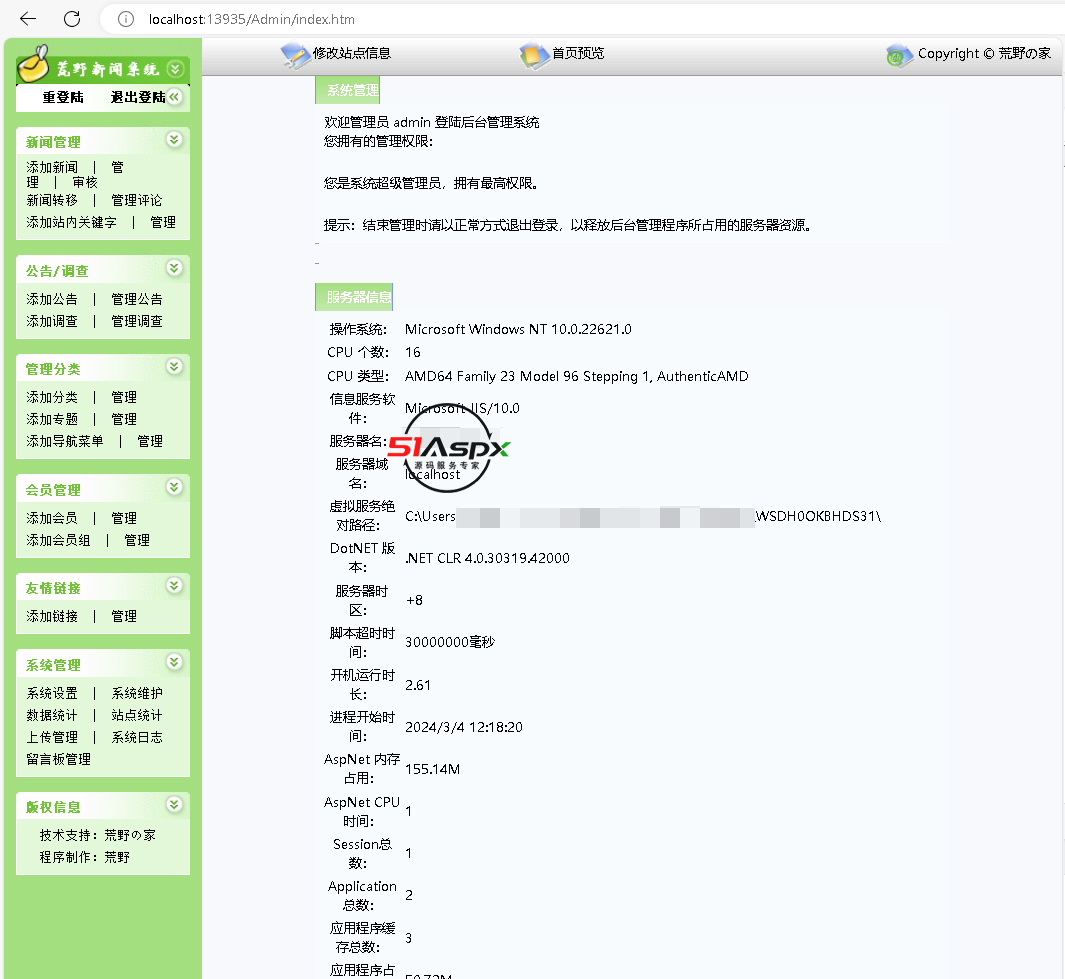Screen dimensions: 1065x979
Task: Collapse the 管理分类 panel
Action: [175, 366]
